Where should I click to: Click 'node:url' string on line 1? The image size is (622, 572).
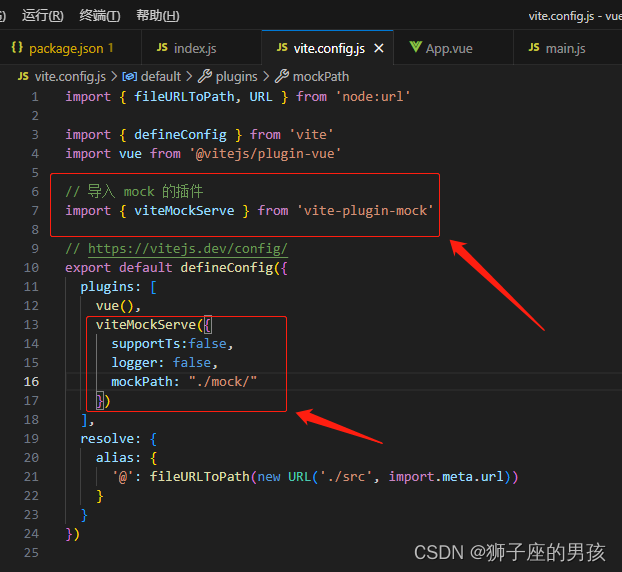coord(373,97)
